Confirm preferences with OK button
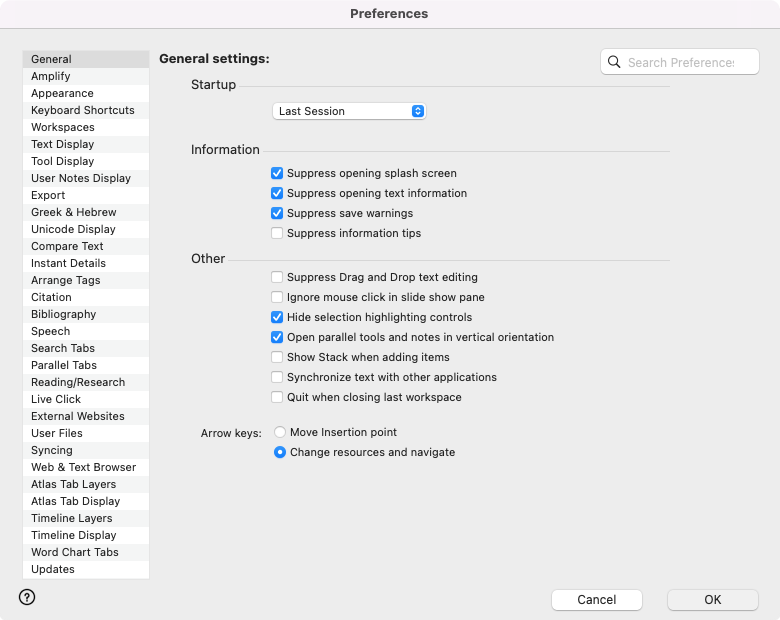The height and width of the screenshot is (620, 780). click(712, 600)
